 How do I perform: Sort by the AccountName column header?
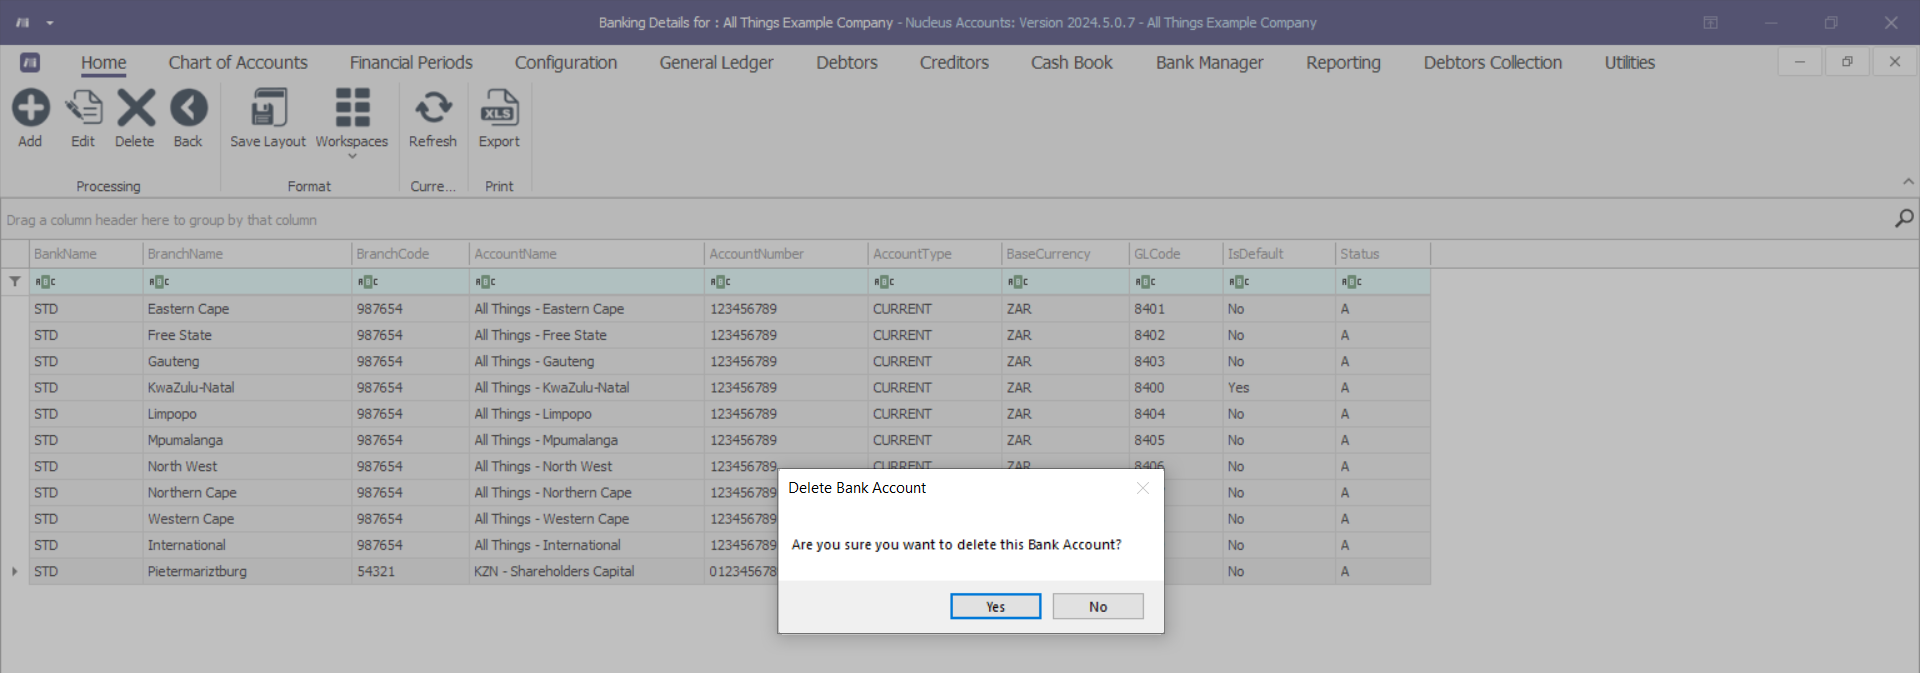pyautogui.click(x=586, y=254)
